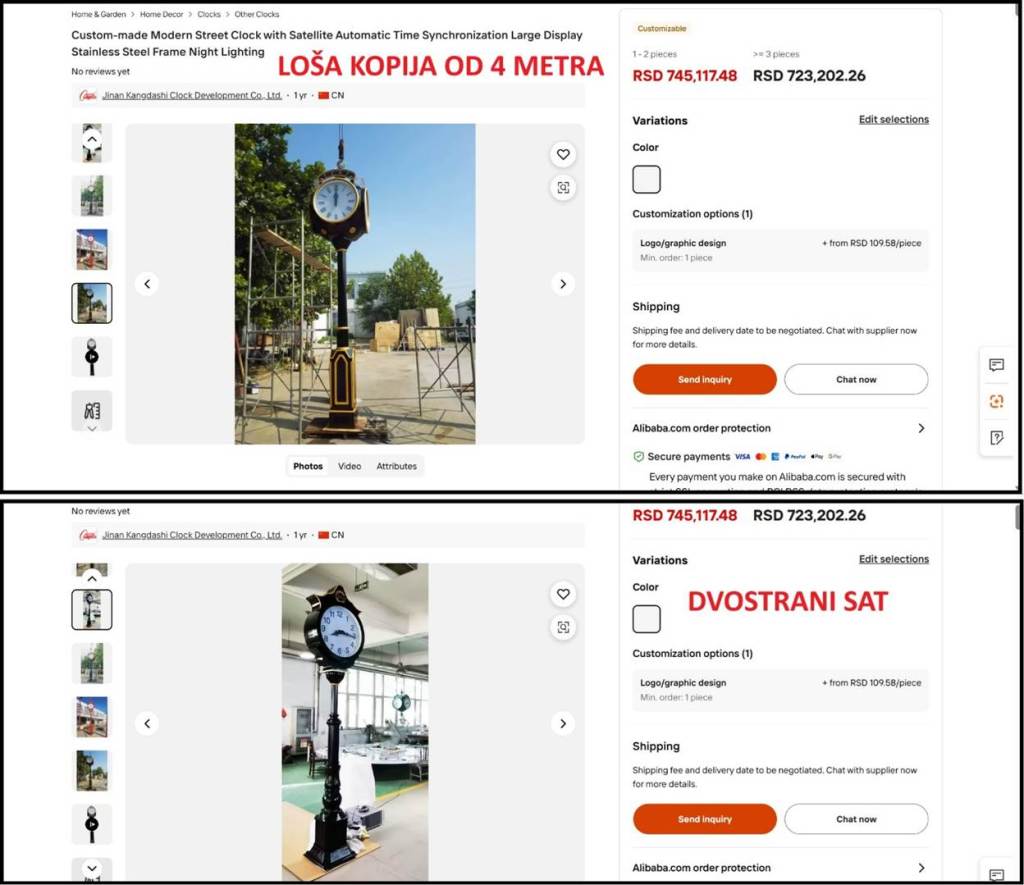Click image search icon in bottom listing
The width and height of the screenshot is (1024, 885).
coord(563,627)
